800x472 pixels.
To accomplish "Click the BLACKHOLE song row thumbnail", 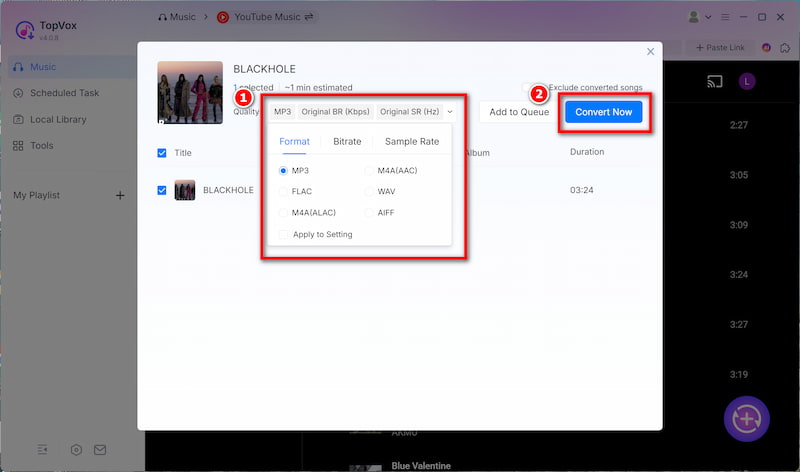I will [x=185, y=190].
